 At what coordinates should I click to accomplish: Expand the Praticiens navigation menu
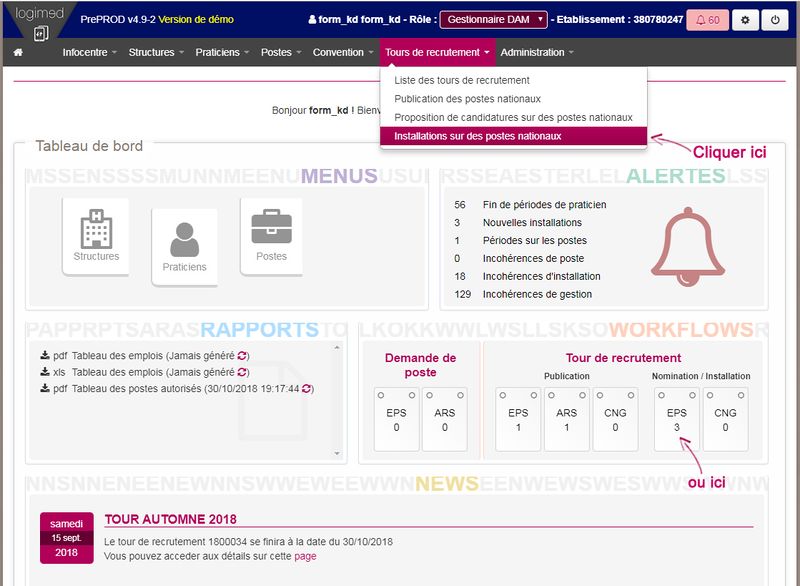tap(222, 52)
